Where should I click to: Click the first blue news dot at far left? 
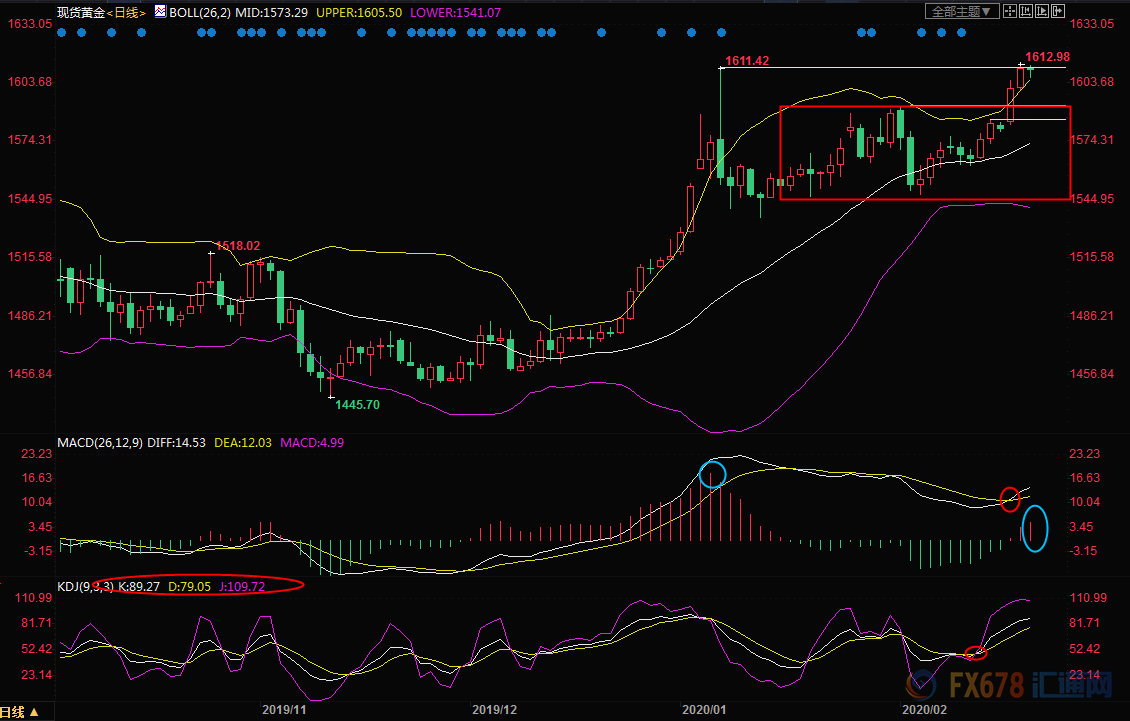click(x=62, y=33)
